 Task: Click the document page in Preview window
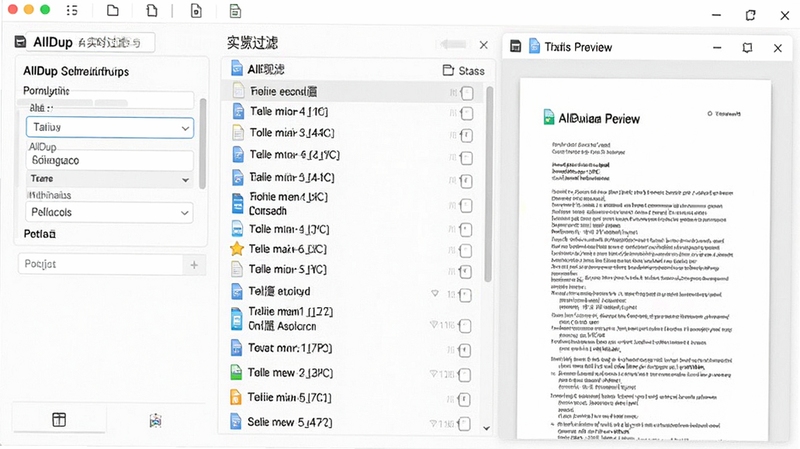coord(645,259)
